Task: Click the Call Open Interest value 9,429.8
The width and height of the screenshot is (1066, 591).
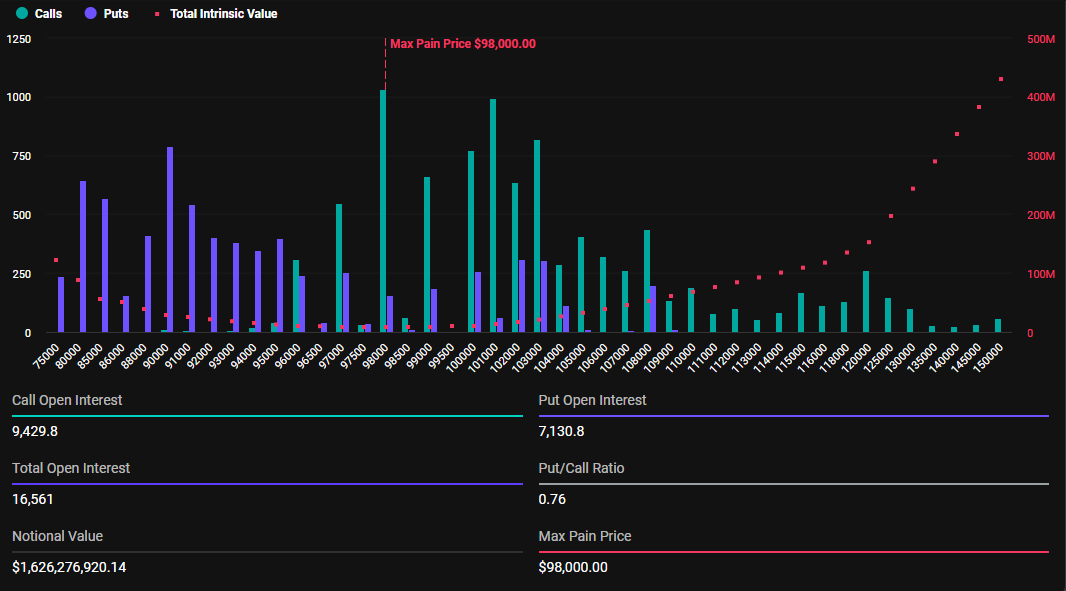Action: 35,431
